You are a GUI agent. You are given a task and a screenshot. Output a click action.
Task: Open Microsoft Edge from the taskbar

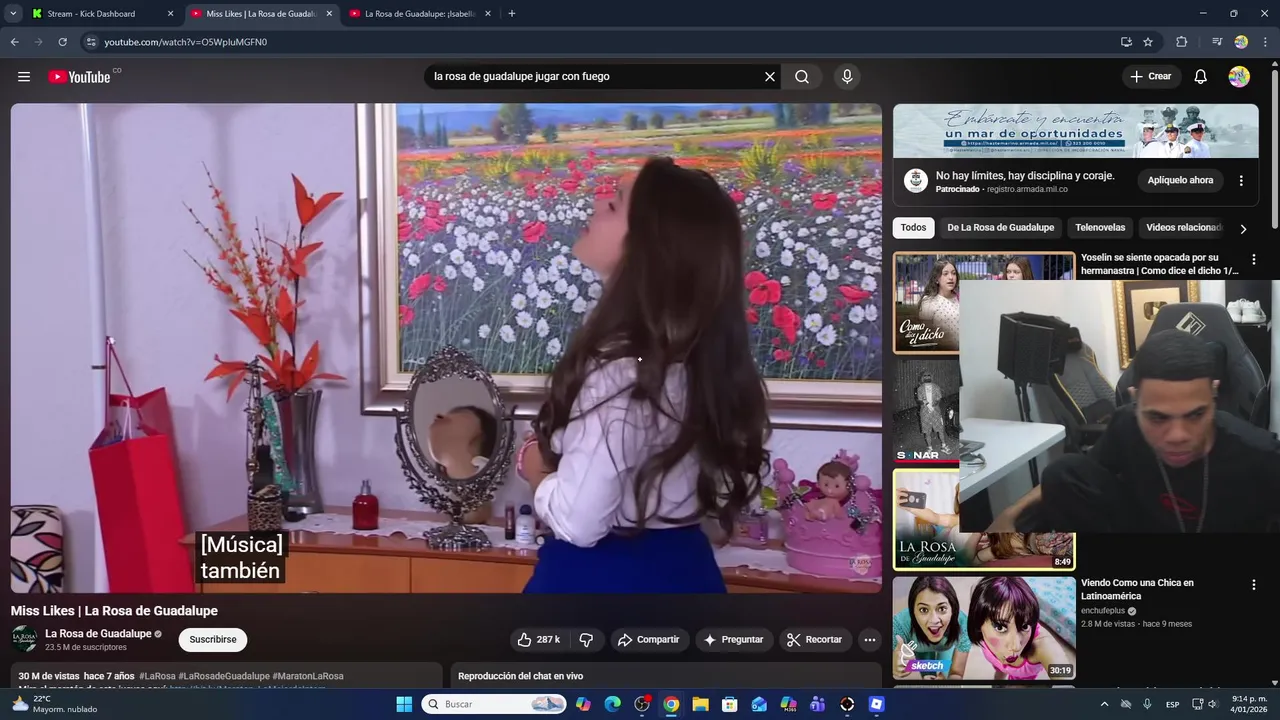(x=612, y=705)
